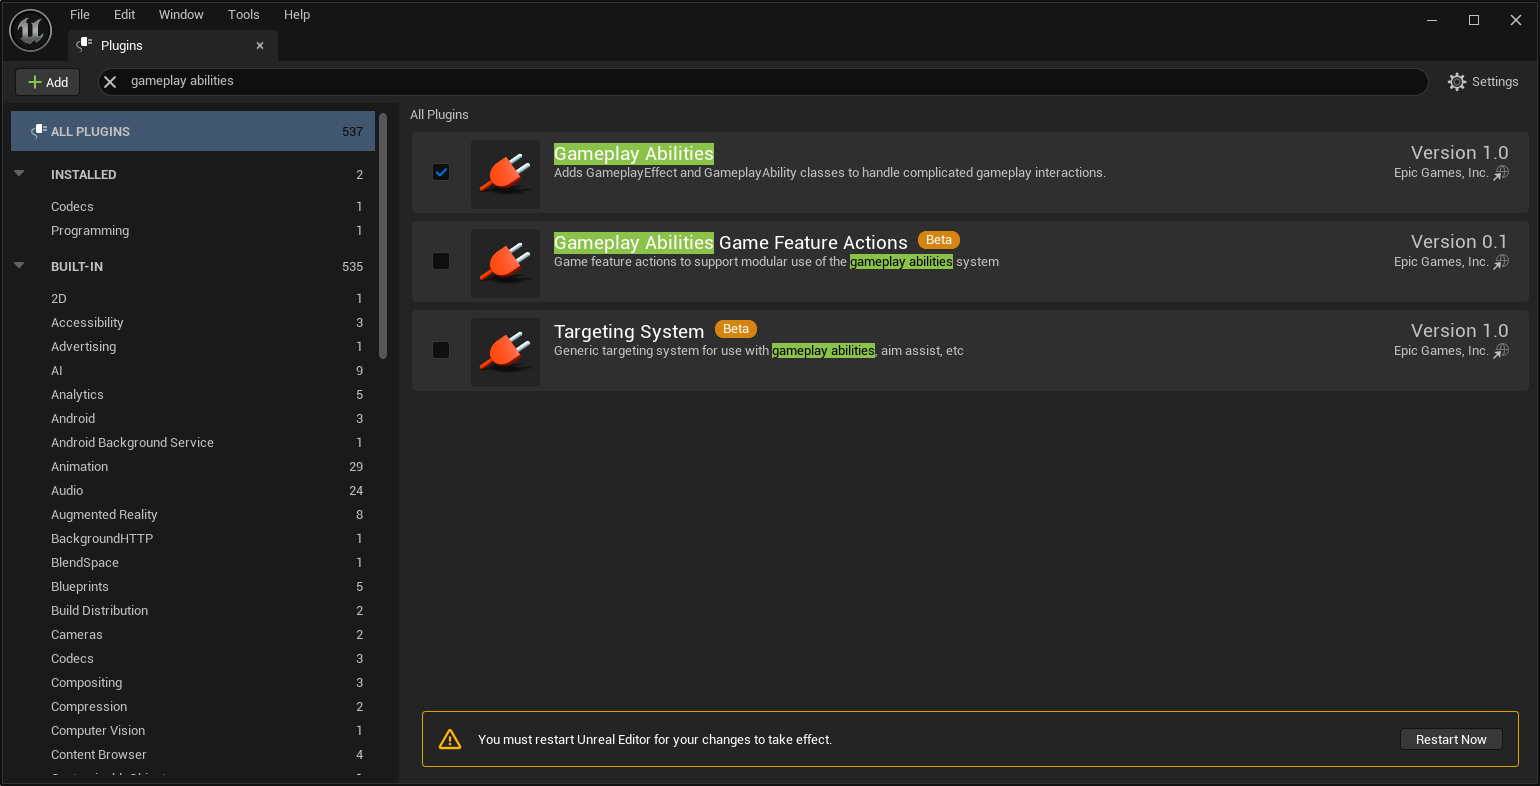This screenshot has height=786, width=1540.
Task: Click the plug icon on Plugins tab
Action: (x=84, y=45)
